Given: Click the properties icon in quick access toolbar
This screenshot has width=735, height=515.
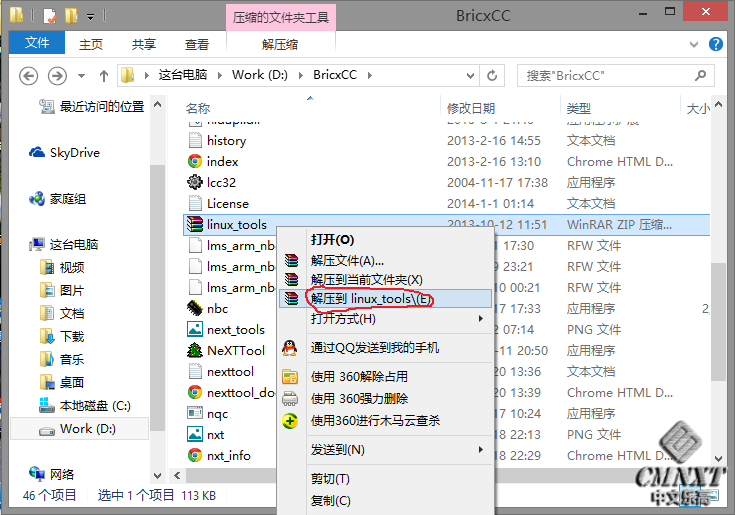Looking at the screenshot, I should (x=50, y=15).
